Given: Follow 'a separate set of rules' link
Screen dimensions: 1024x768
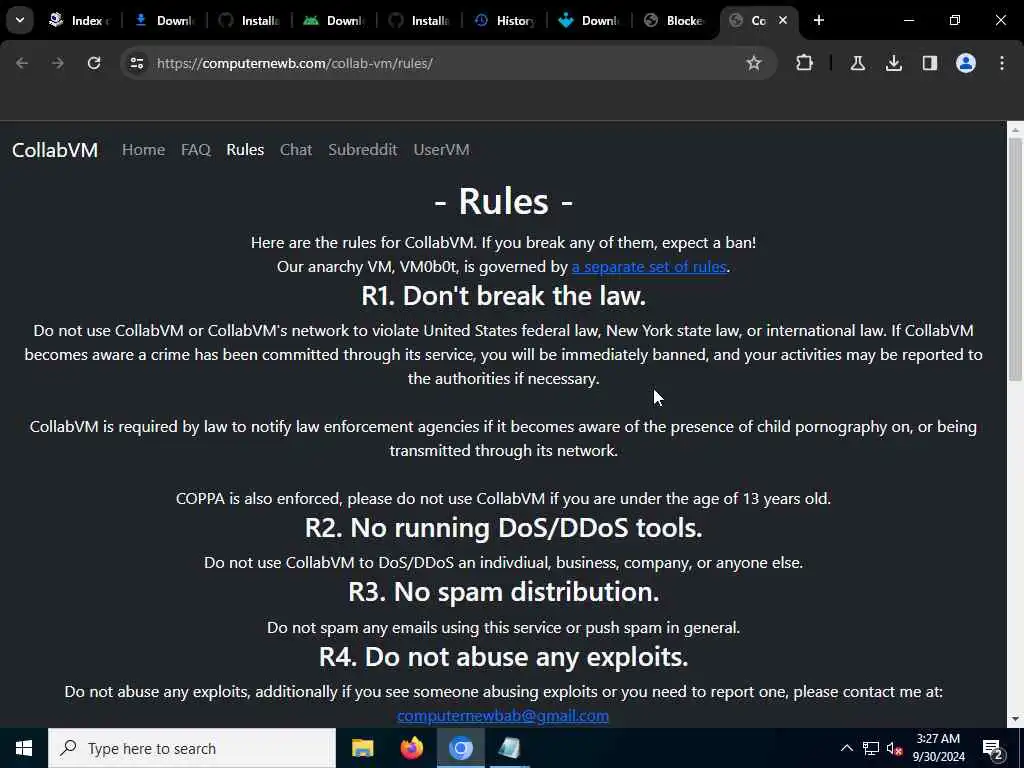Looking at the screenshot, I should pyautogui.click(x=649, y=266).
